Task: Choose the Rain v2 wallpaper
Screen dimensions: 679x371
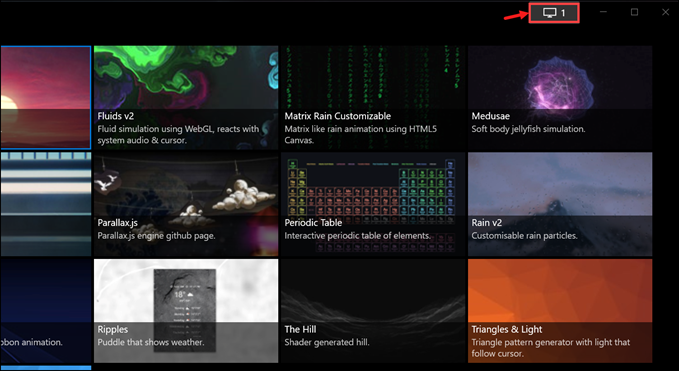Action: [x=560, y=204]
